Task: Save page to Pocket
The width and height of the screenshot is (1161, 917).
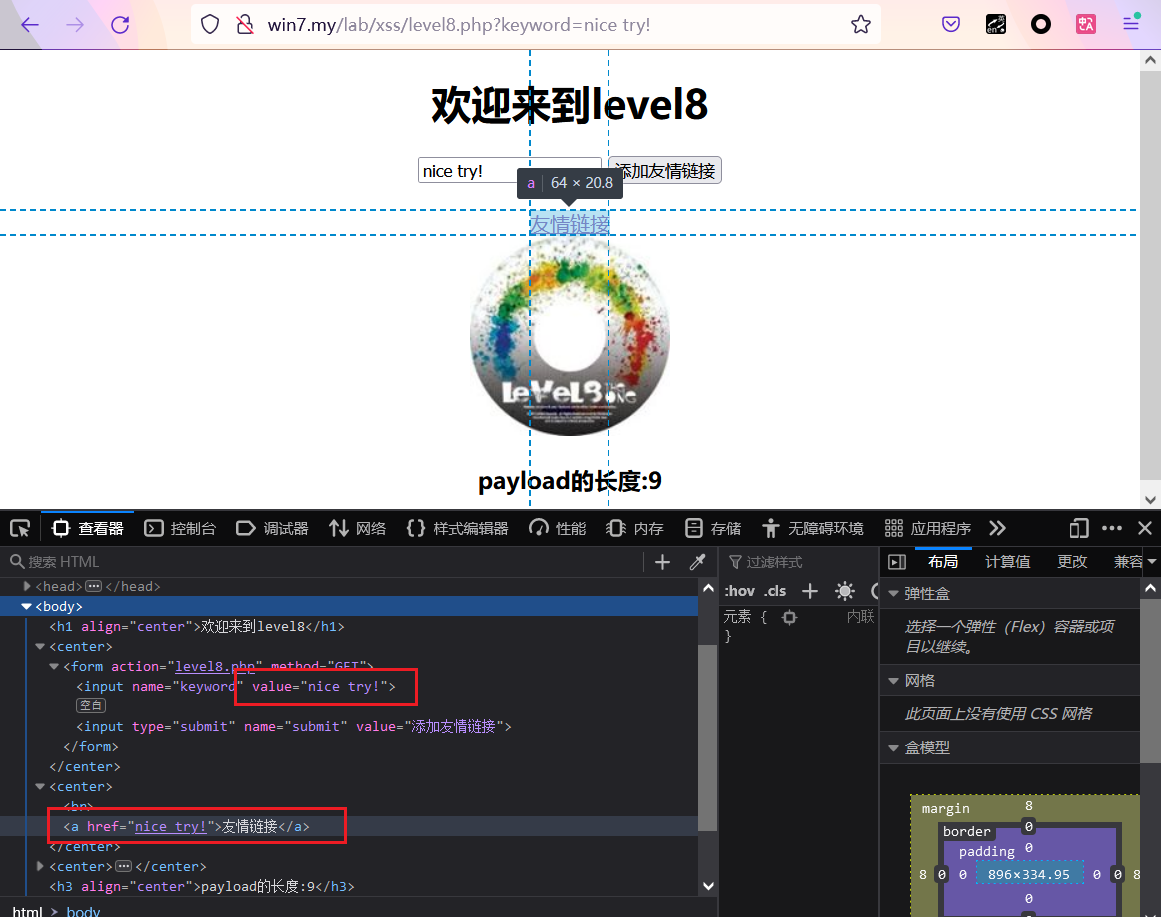Action: pyautogui.click(x=950, y=23)
